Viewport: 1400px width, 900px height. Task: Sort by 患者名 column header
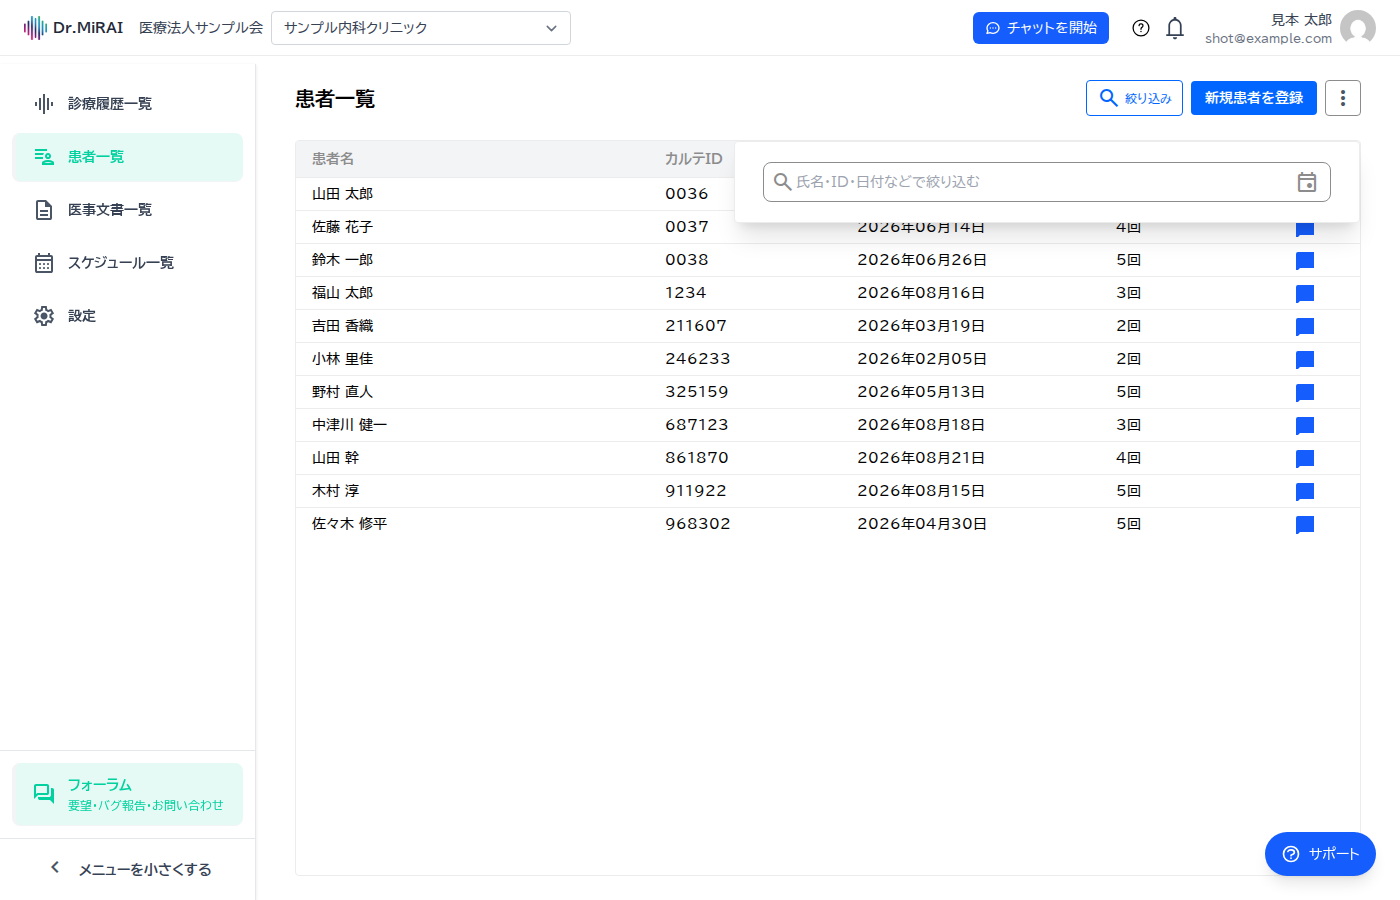coord(333,159)
